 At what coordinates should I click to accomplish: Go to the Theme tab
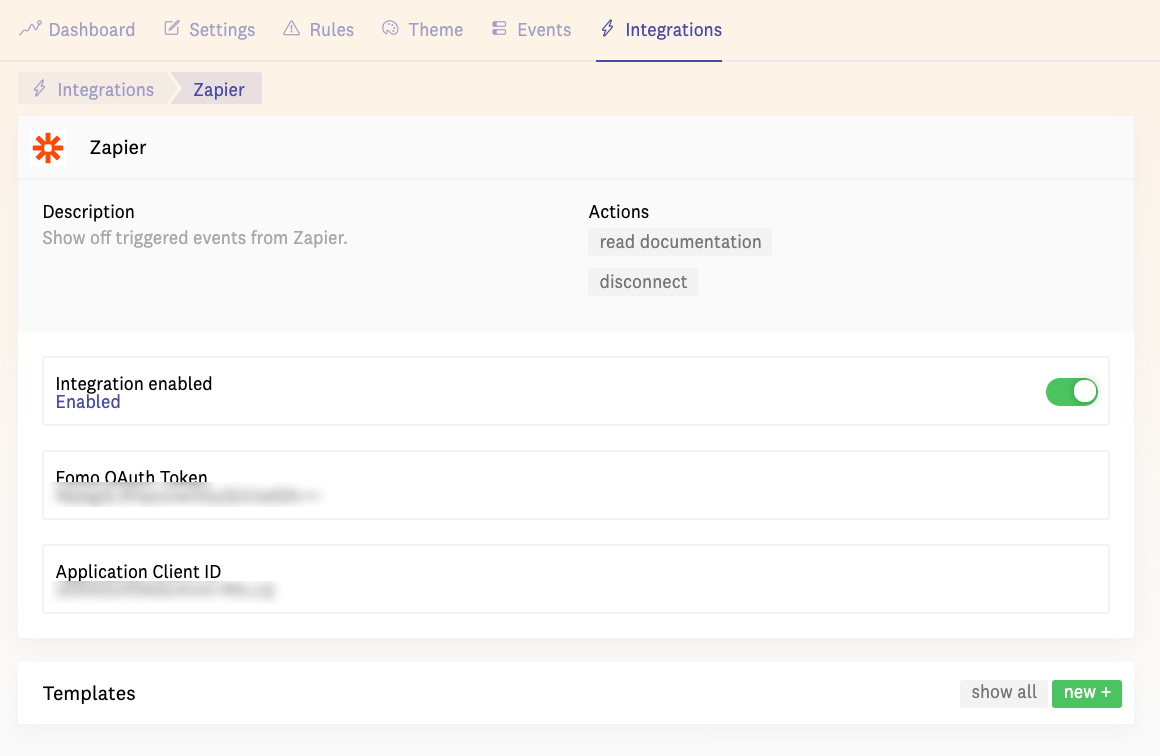422,30
